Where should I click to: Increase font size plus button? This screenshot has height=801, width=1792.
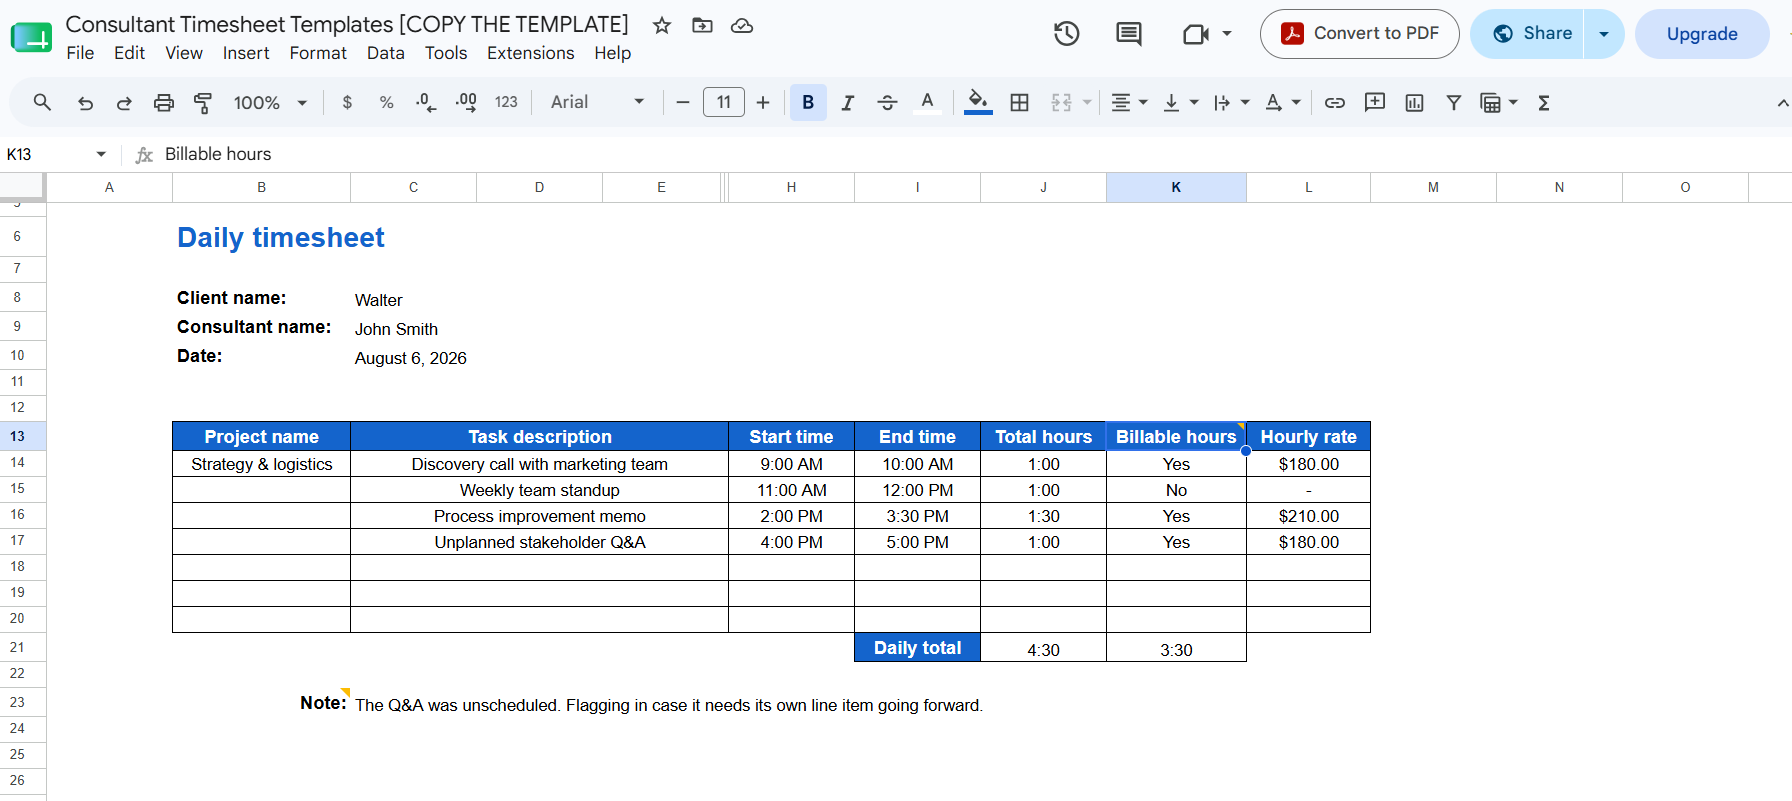(763, 102)
